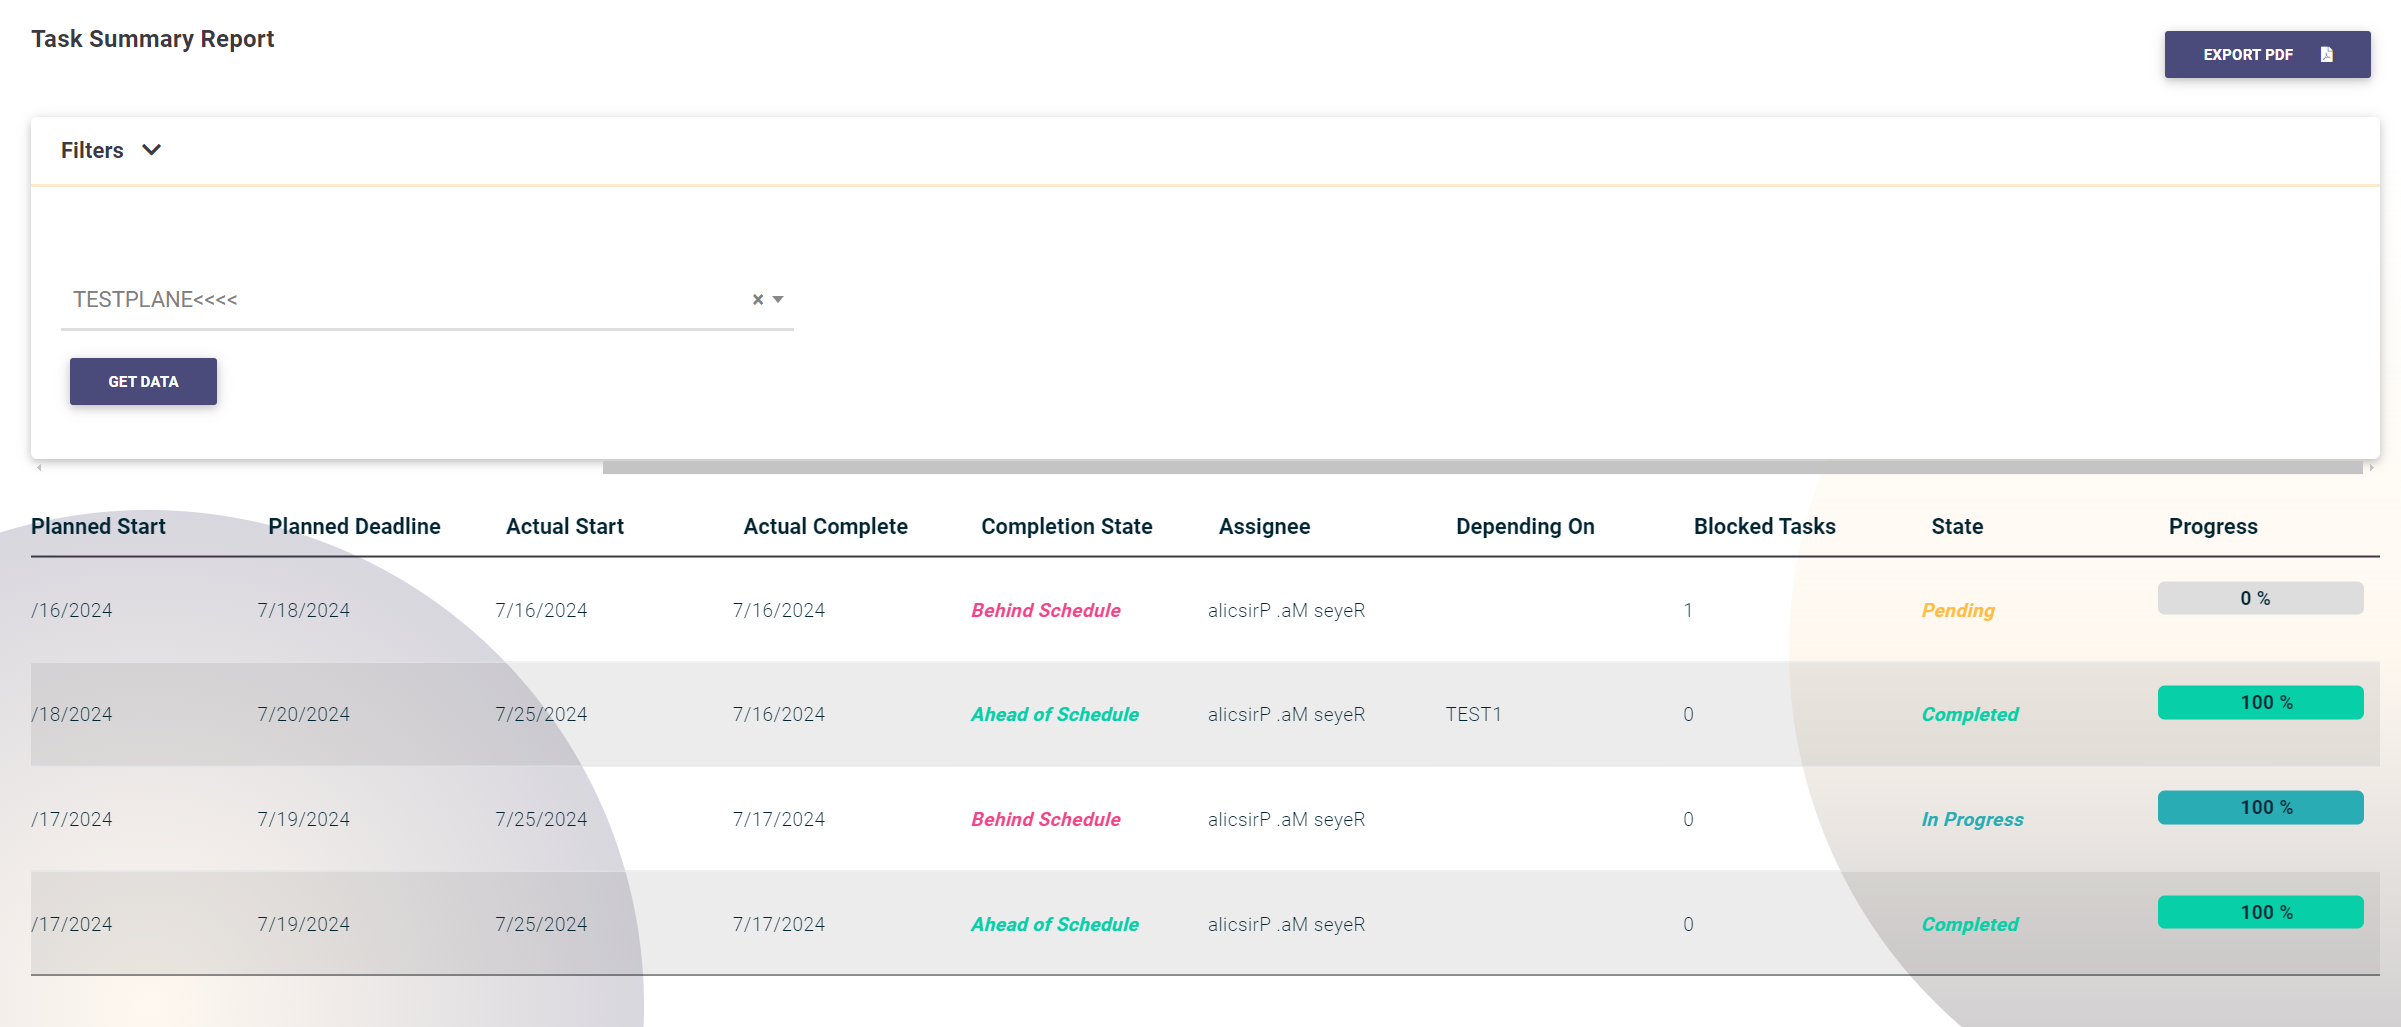Click the Progress column header

coord(2212,526)
